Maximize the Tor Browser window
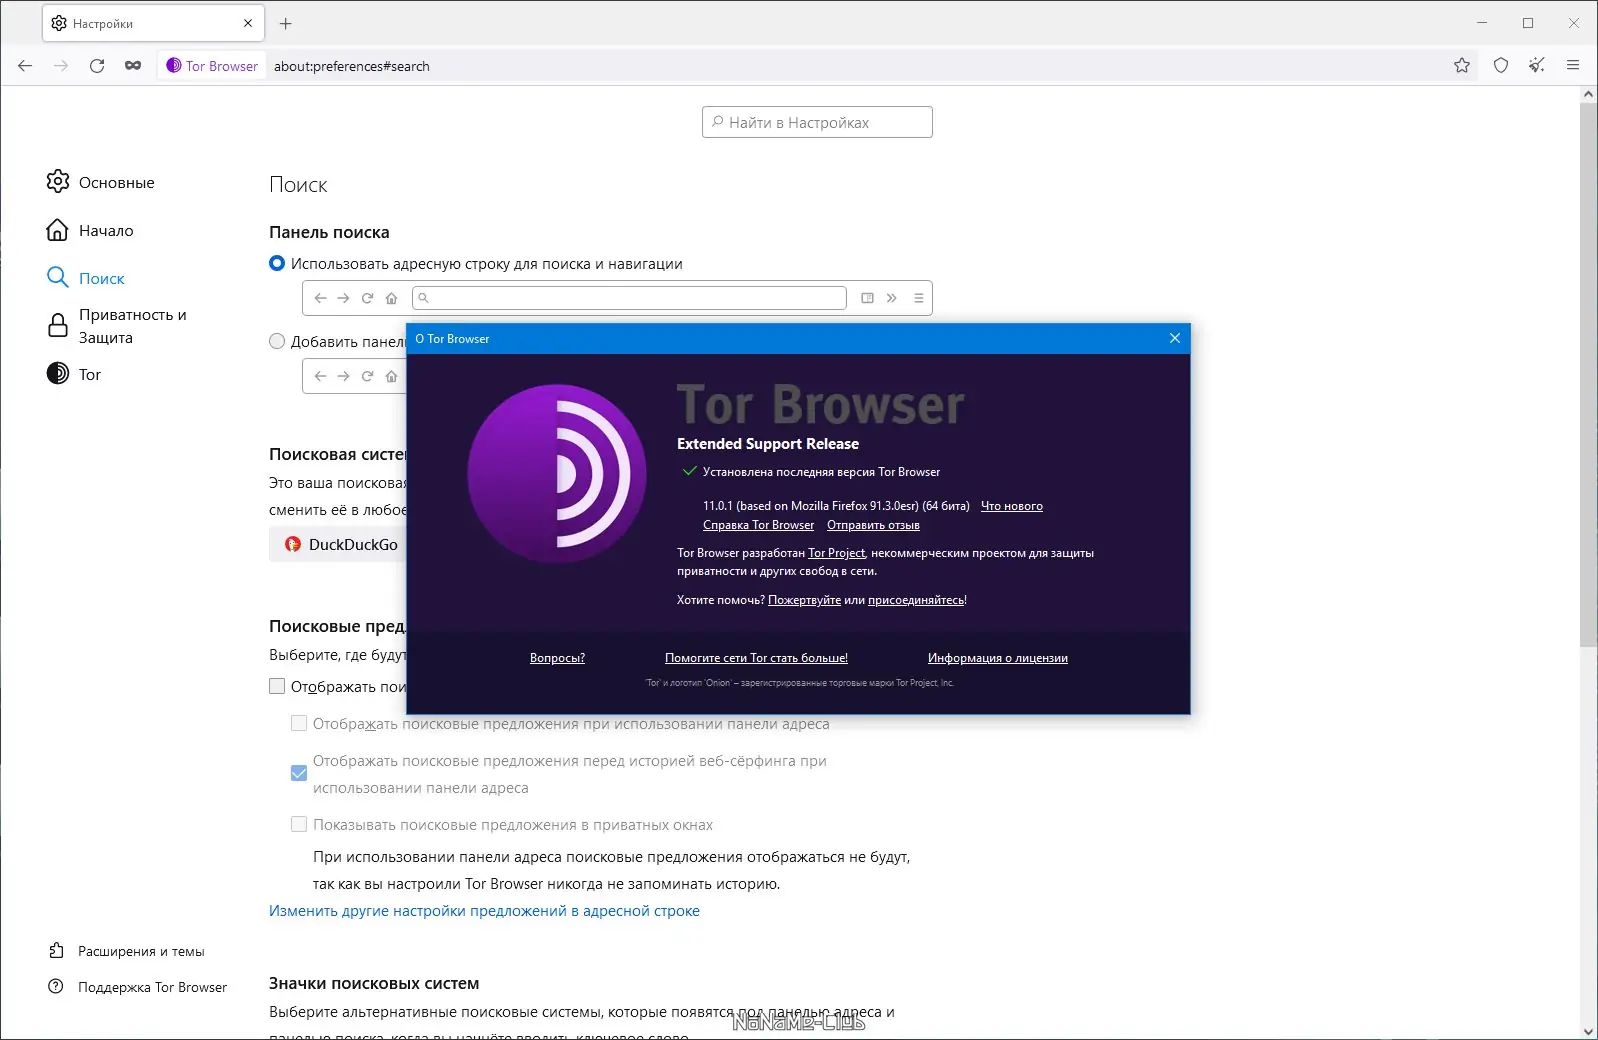Image resolution: width=1598 pixels, height=1040 pixels. pyautogui.click(x=1528, y=23)
